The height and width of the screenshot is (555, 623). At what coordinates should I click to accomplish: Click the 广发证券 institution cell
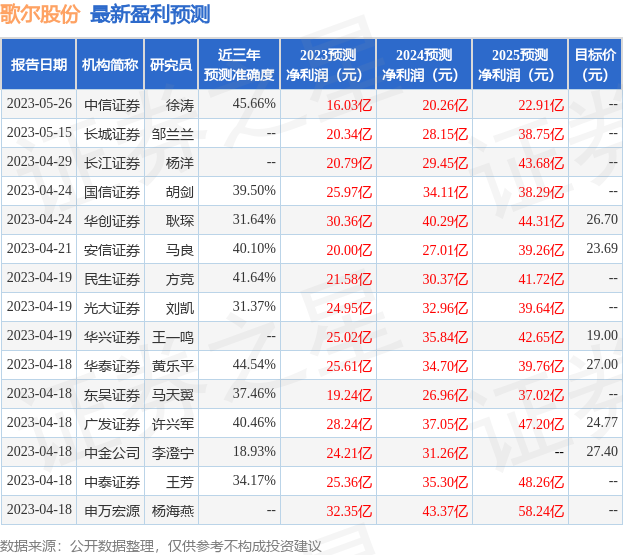click(x=112, y=424)
